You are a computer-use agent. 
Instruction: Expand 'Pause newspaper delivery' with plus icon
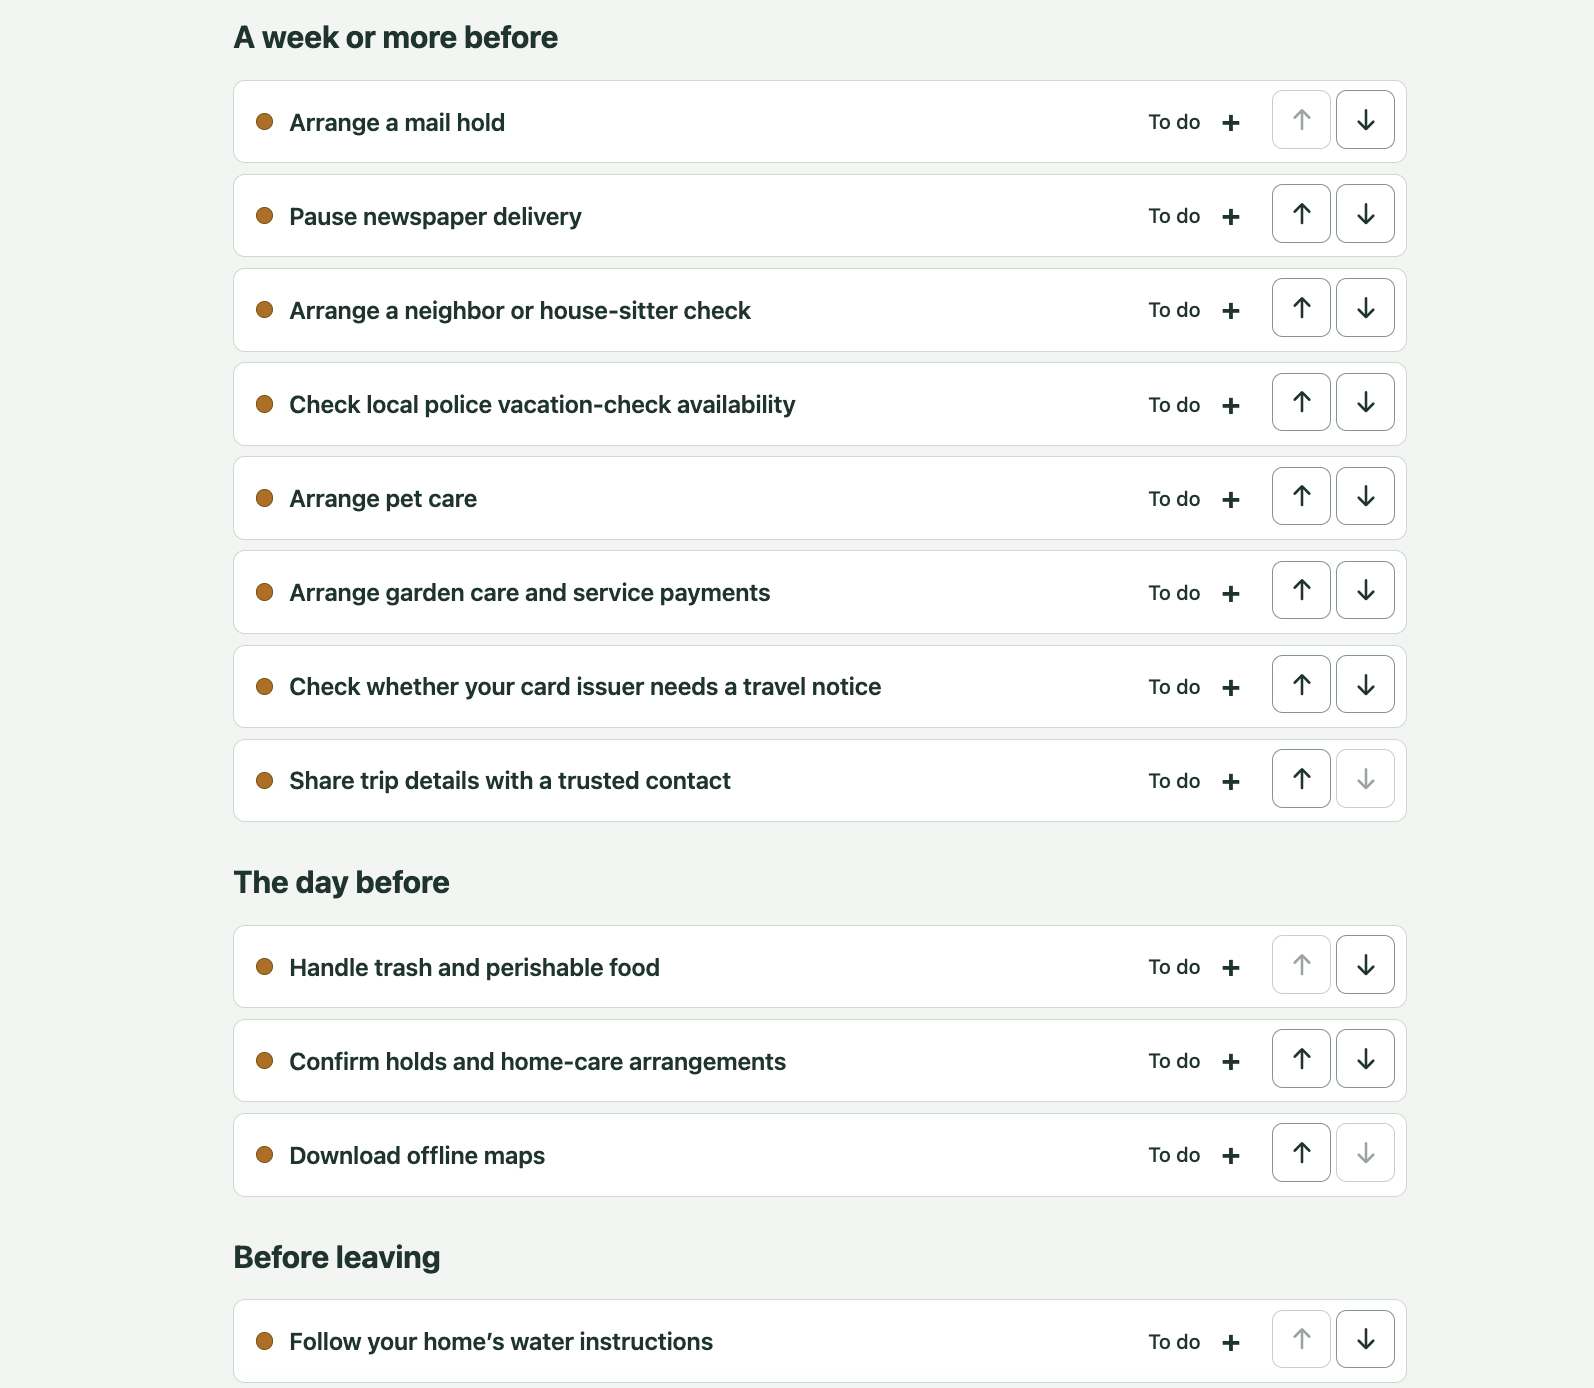(1231, 216)
